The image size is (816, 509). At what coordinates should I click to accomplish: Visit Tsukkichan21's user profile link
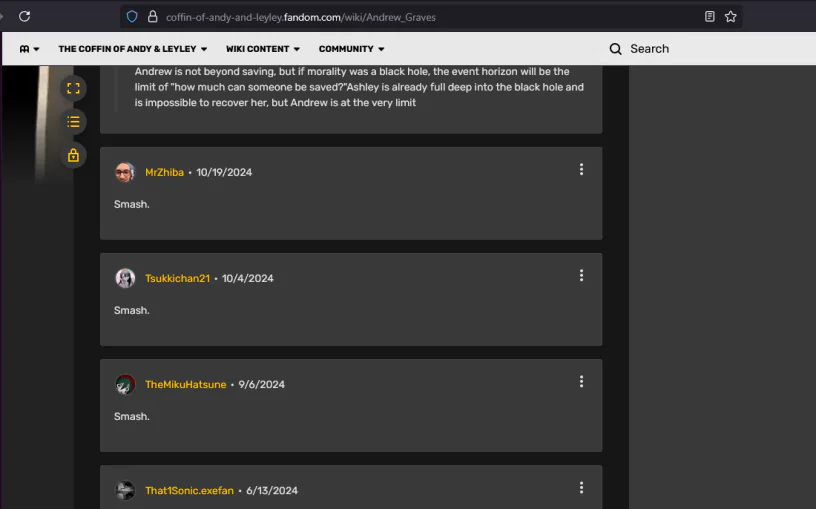tap(177, 278)
